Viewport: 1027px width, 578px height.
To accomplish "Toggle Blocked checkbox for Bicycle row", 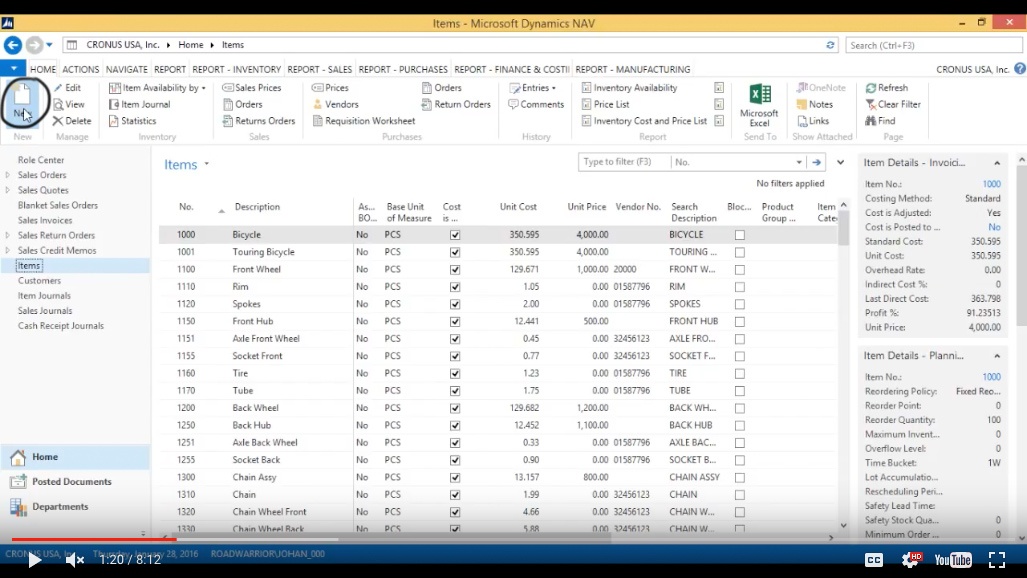I will pos(739,235).
